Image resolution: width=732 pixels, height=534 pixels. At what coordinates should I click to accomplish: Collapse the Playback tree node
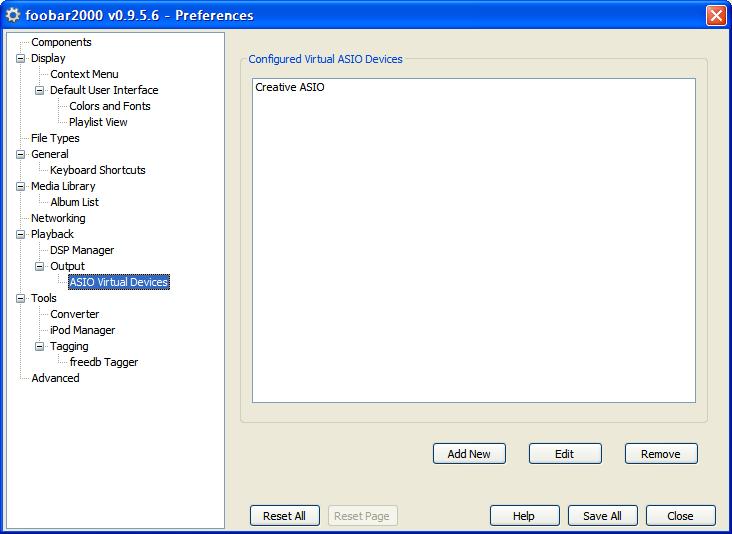21,234
